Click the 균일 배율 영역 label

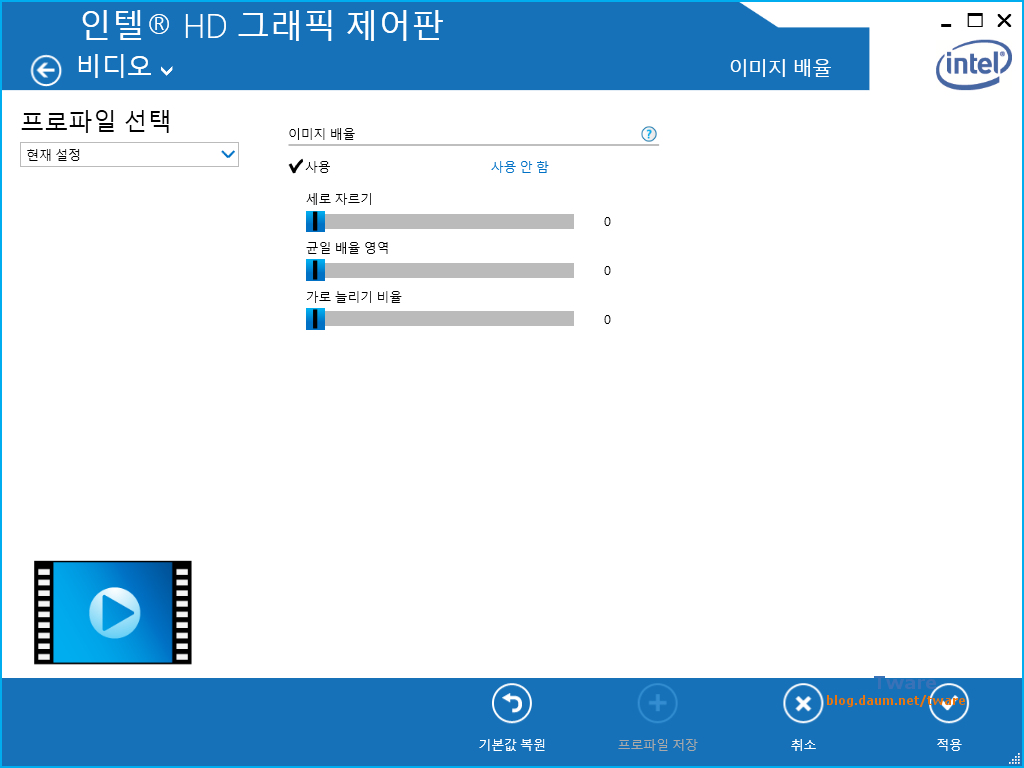click(347, 248)
